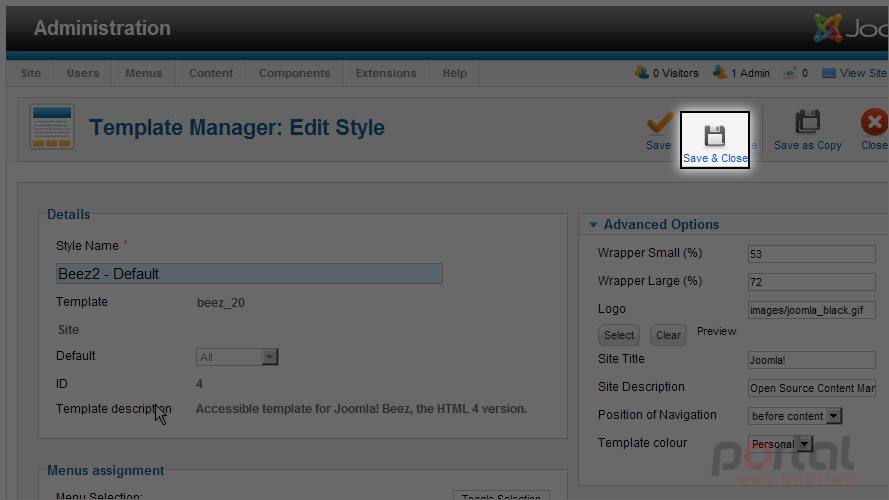
Task: Click the Logo path input field
Action: (812, 310)
